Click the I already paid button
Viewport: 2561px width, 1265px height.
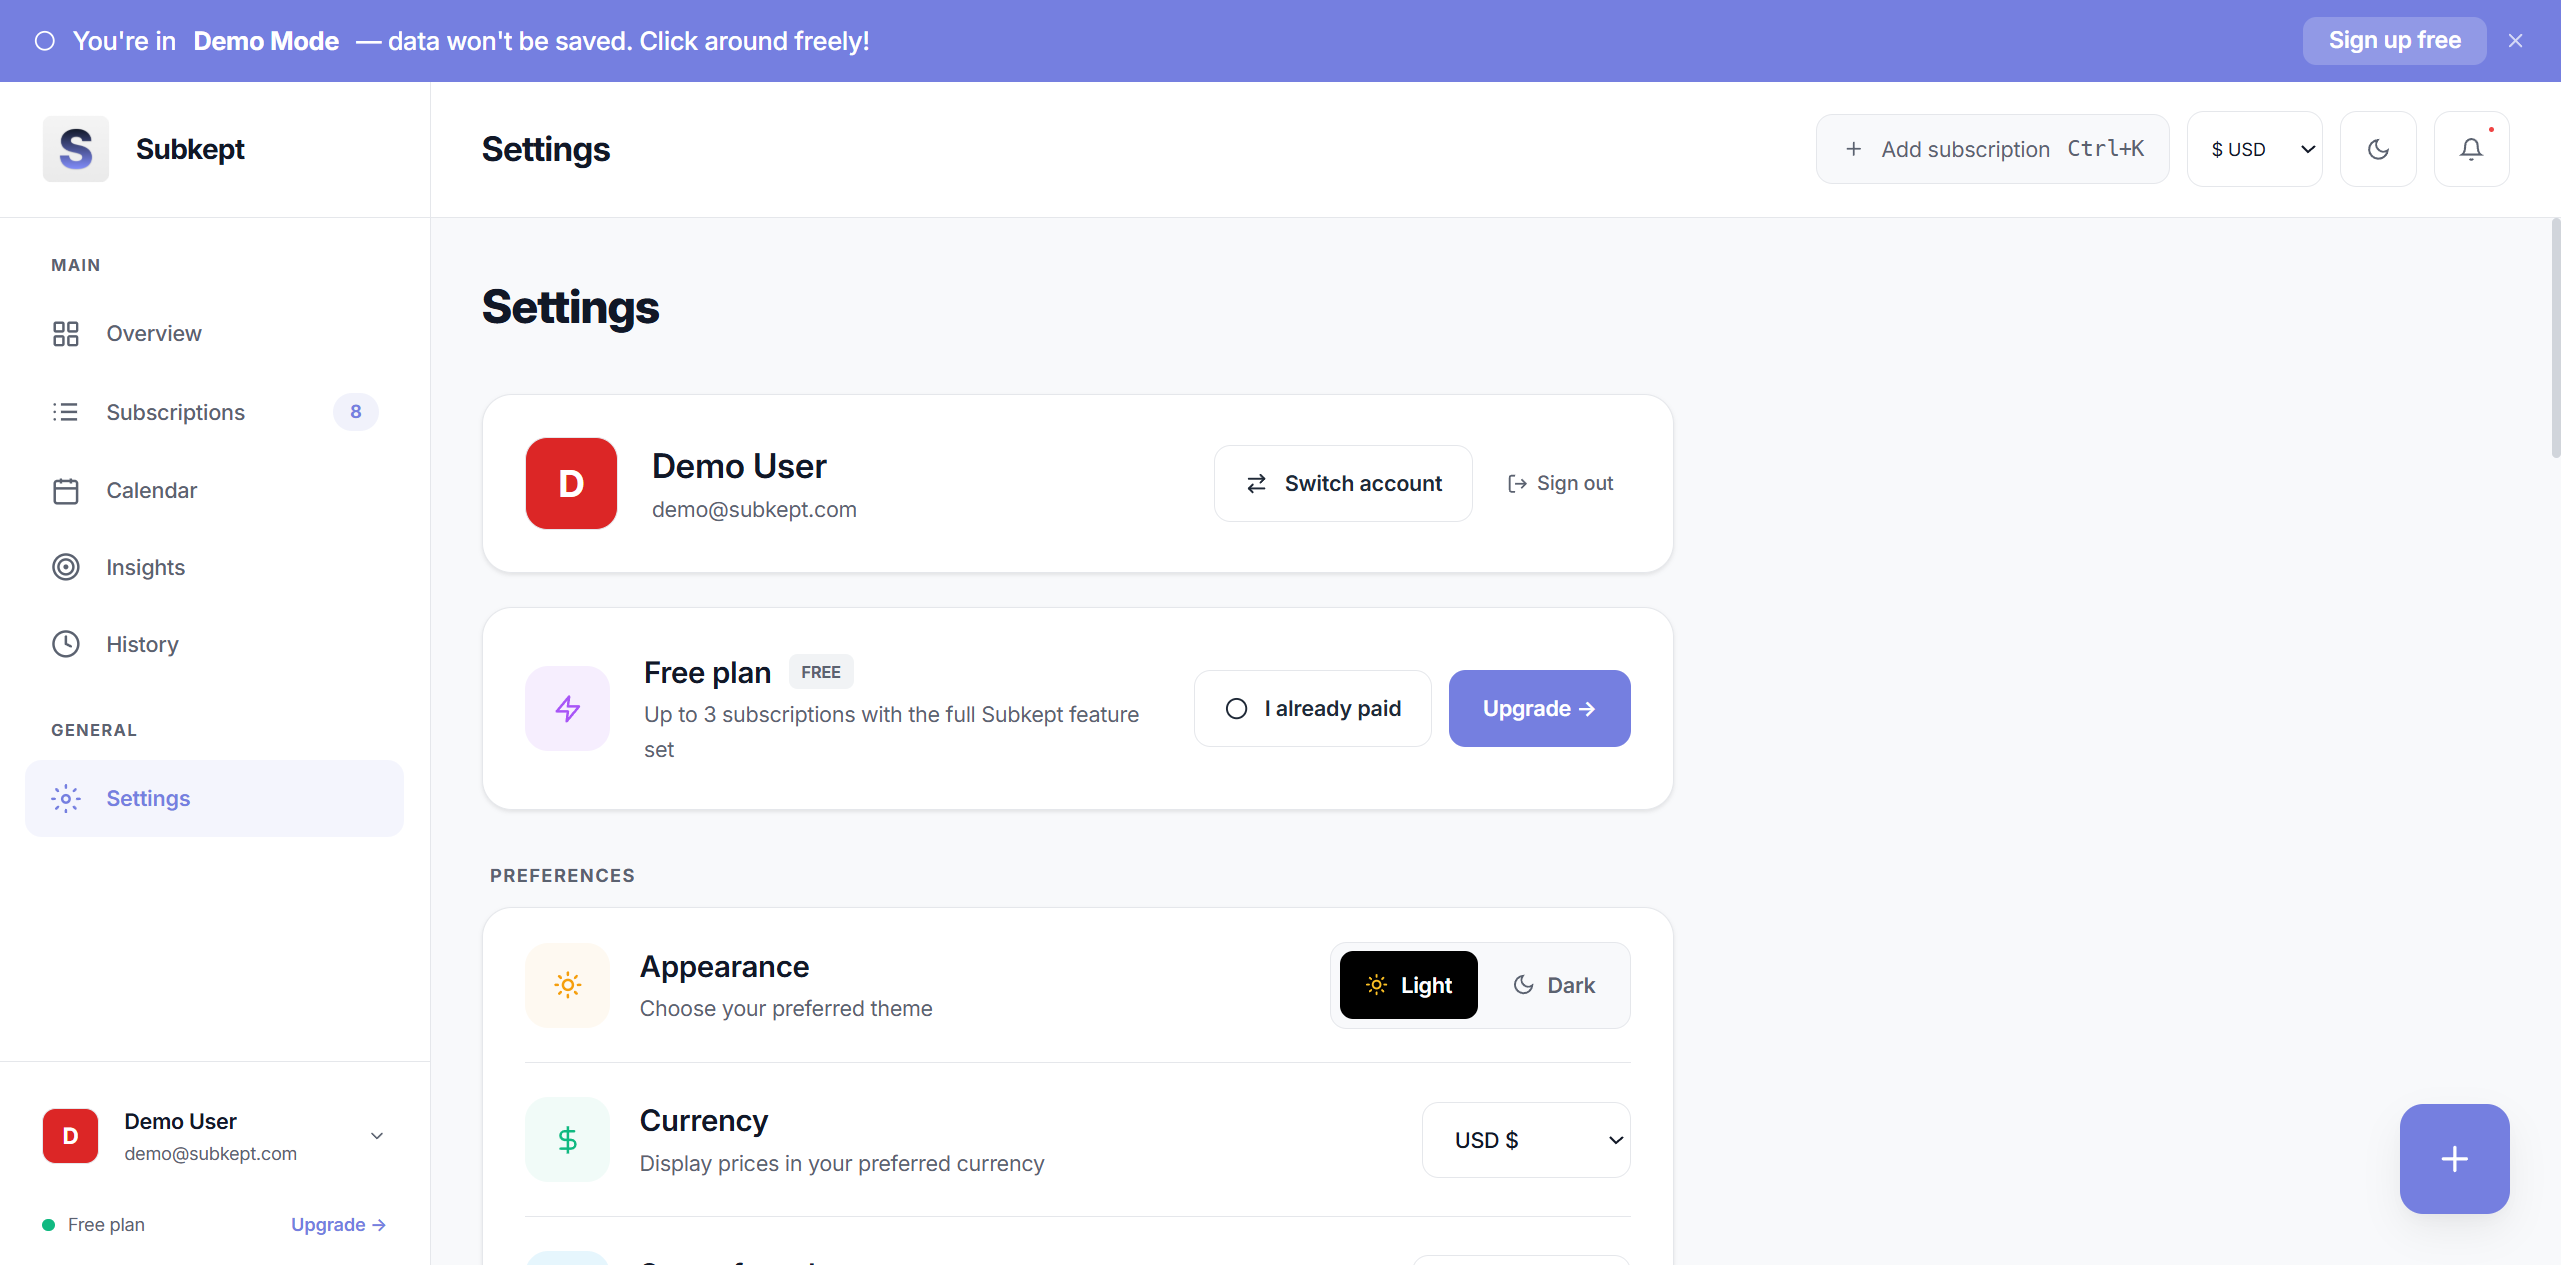1313,709
